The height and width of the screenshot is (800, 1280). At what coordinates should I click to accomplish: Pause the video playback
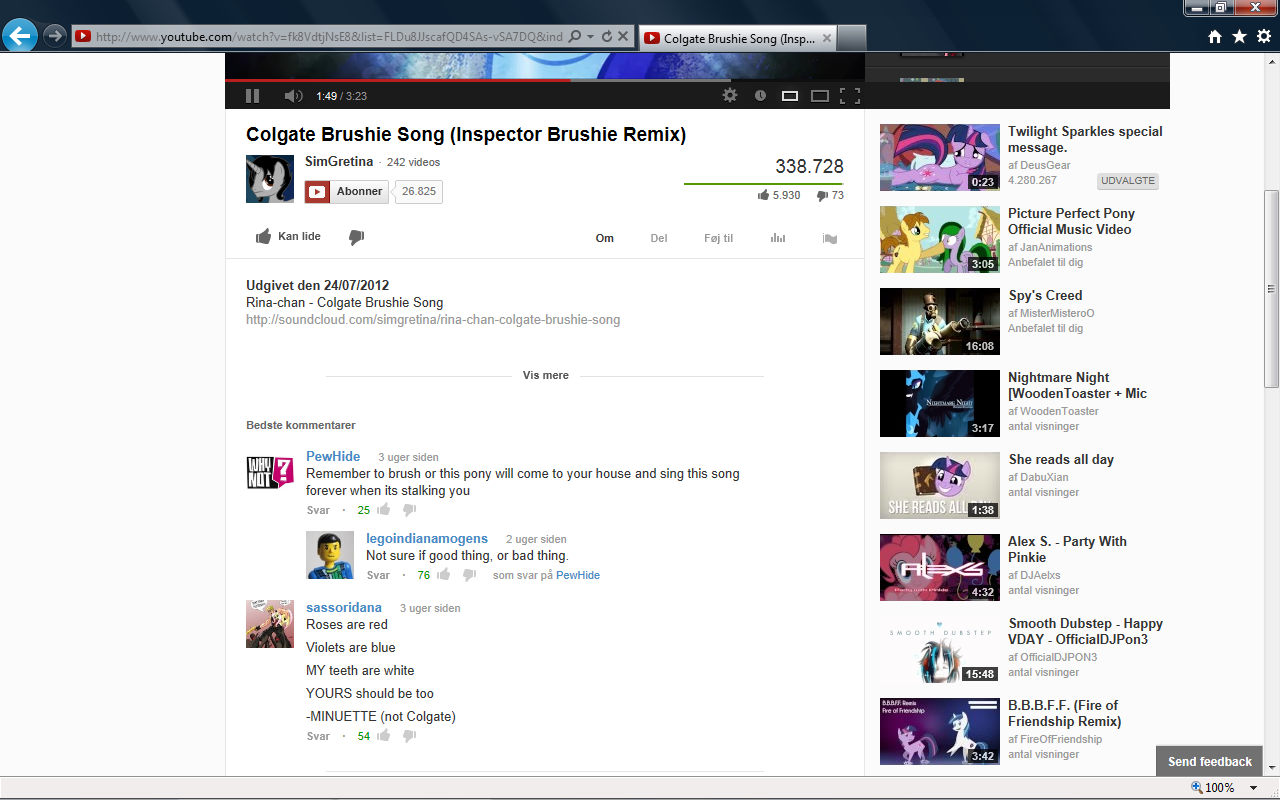[252, 96]
